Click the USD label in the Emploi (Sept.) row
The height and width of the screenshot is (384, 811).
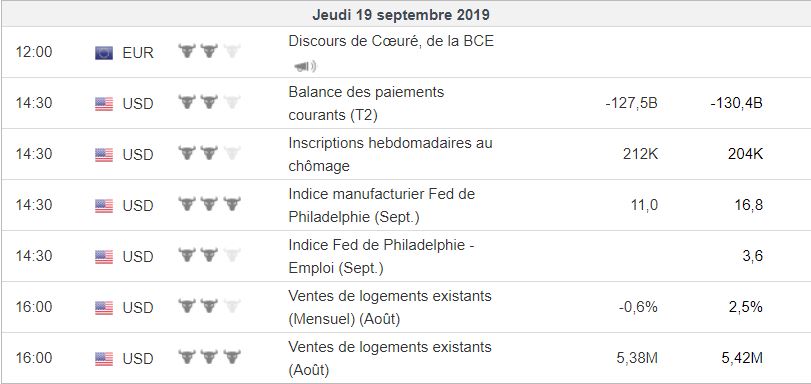138,257
